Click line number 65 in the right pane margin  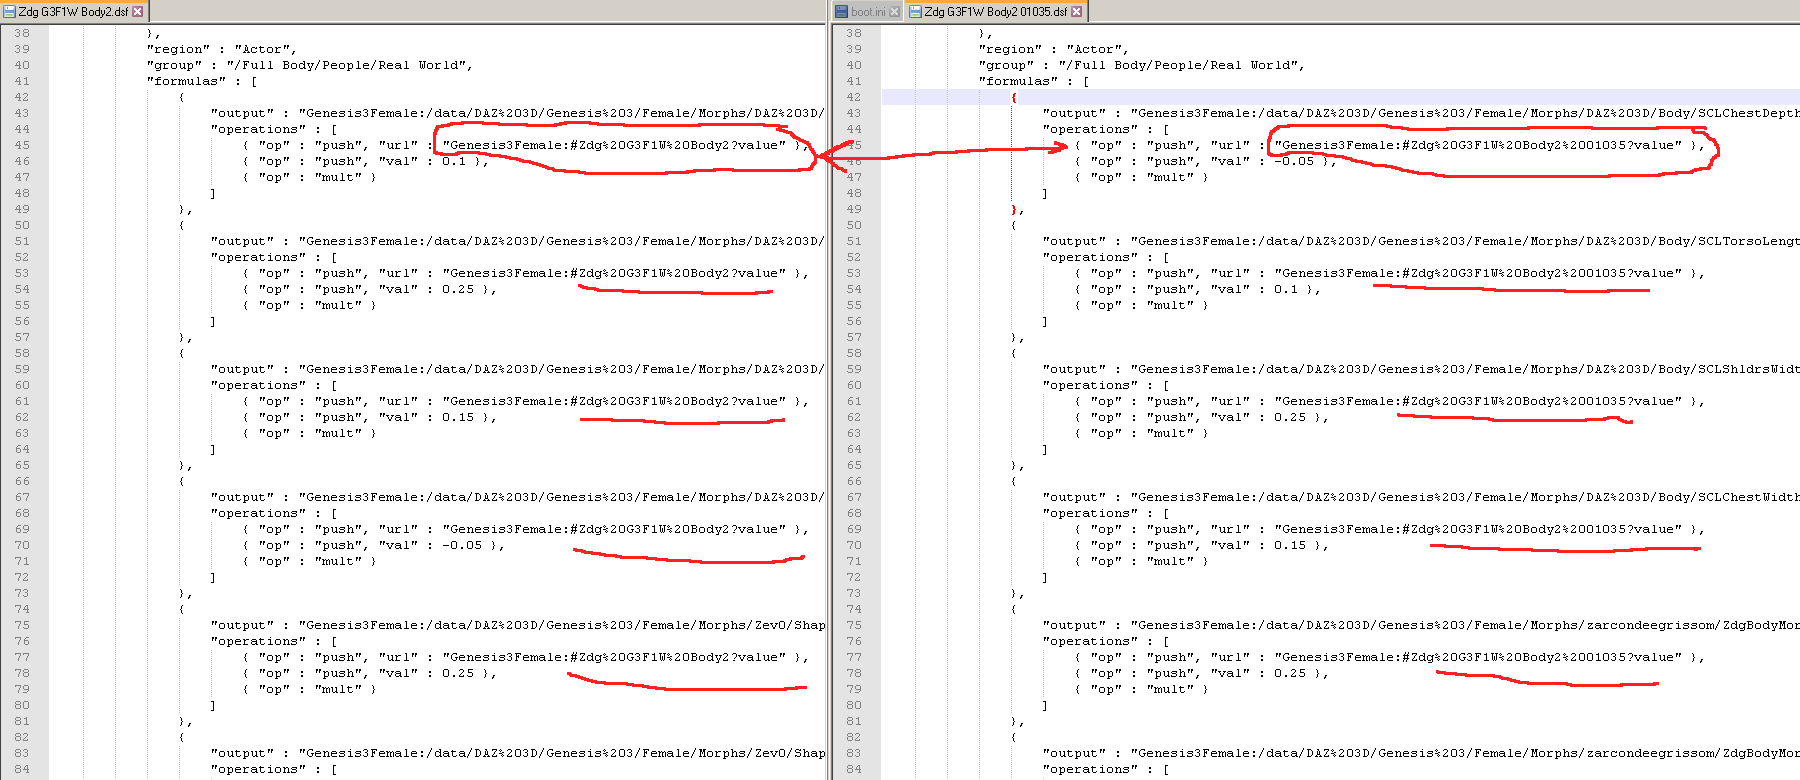854,465
